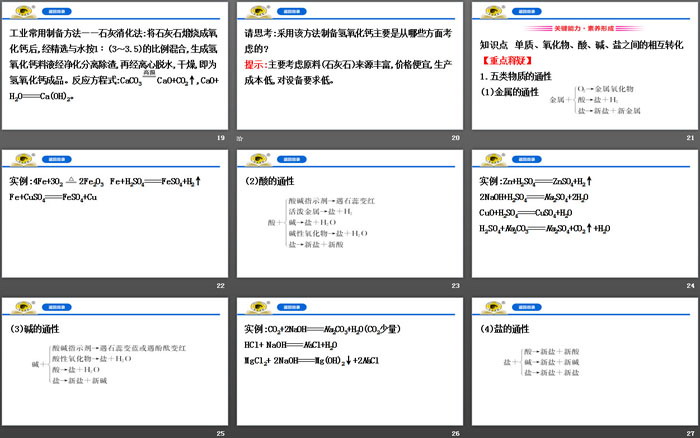Click the logo icon on slide 19
The image size is (700, 438).
pos(20,11)
